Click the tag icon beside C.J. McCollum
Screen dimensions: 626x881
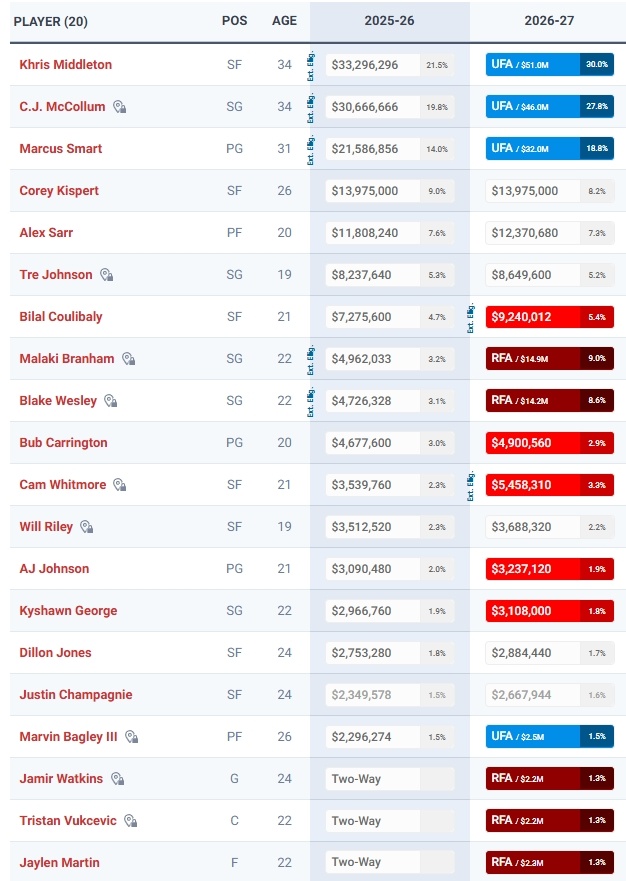click(x=119, y=107)
